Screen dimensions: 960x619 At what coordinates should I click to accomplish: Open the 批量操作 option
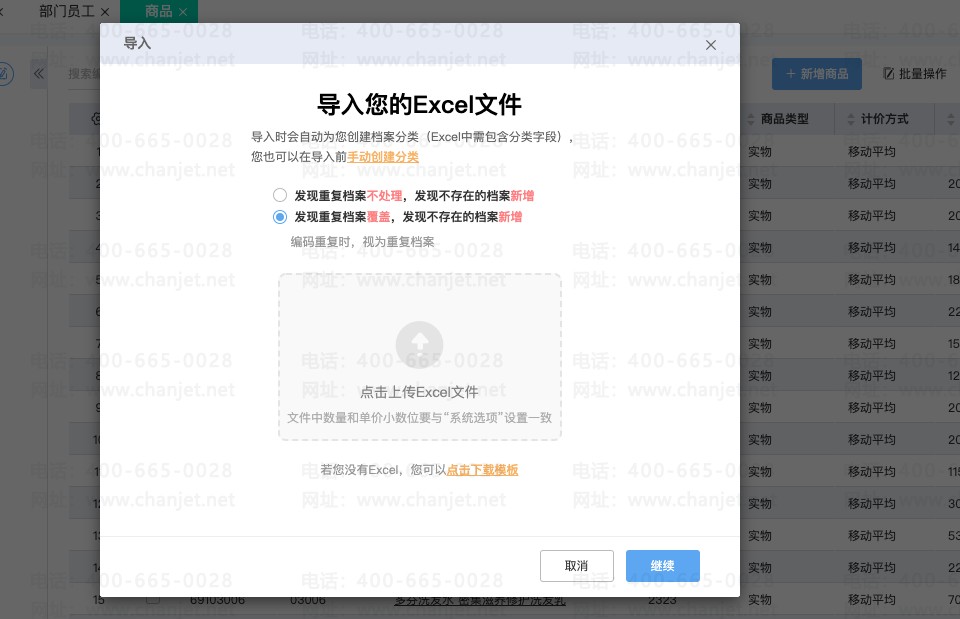click(x=915, y=74)
